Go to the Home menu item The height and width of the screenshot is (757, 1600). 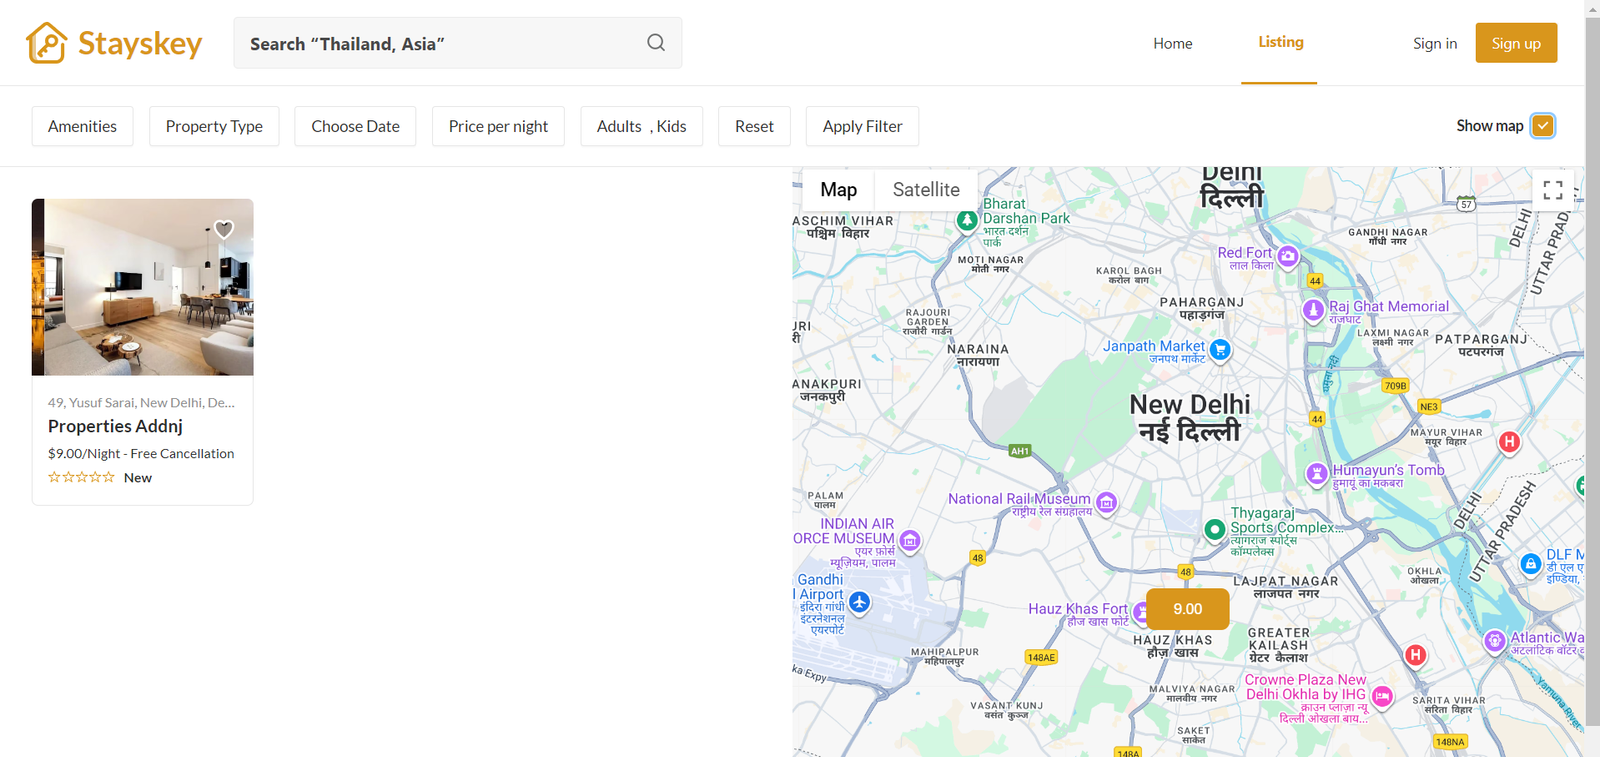tap(1172, 43)
